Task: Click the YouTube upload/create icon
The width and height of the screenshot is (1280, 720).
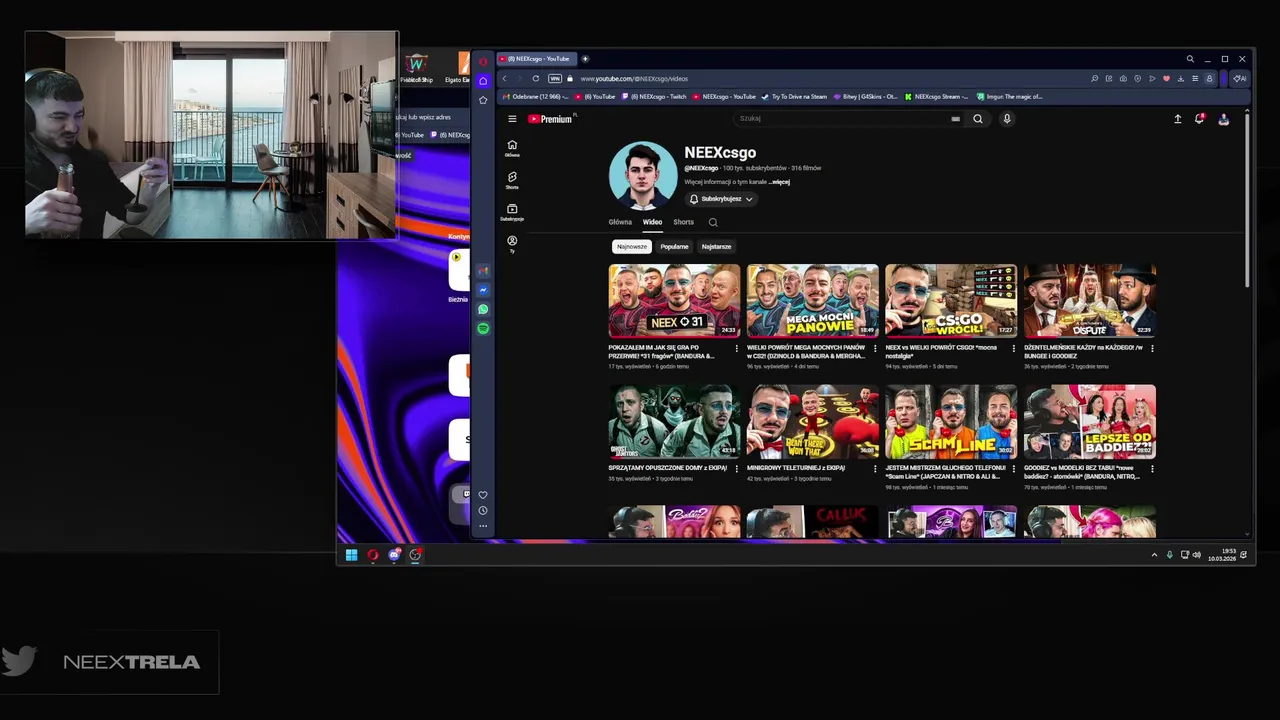Action: point(1177,119)
